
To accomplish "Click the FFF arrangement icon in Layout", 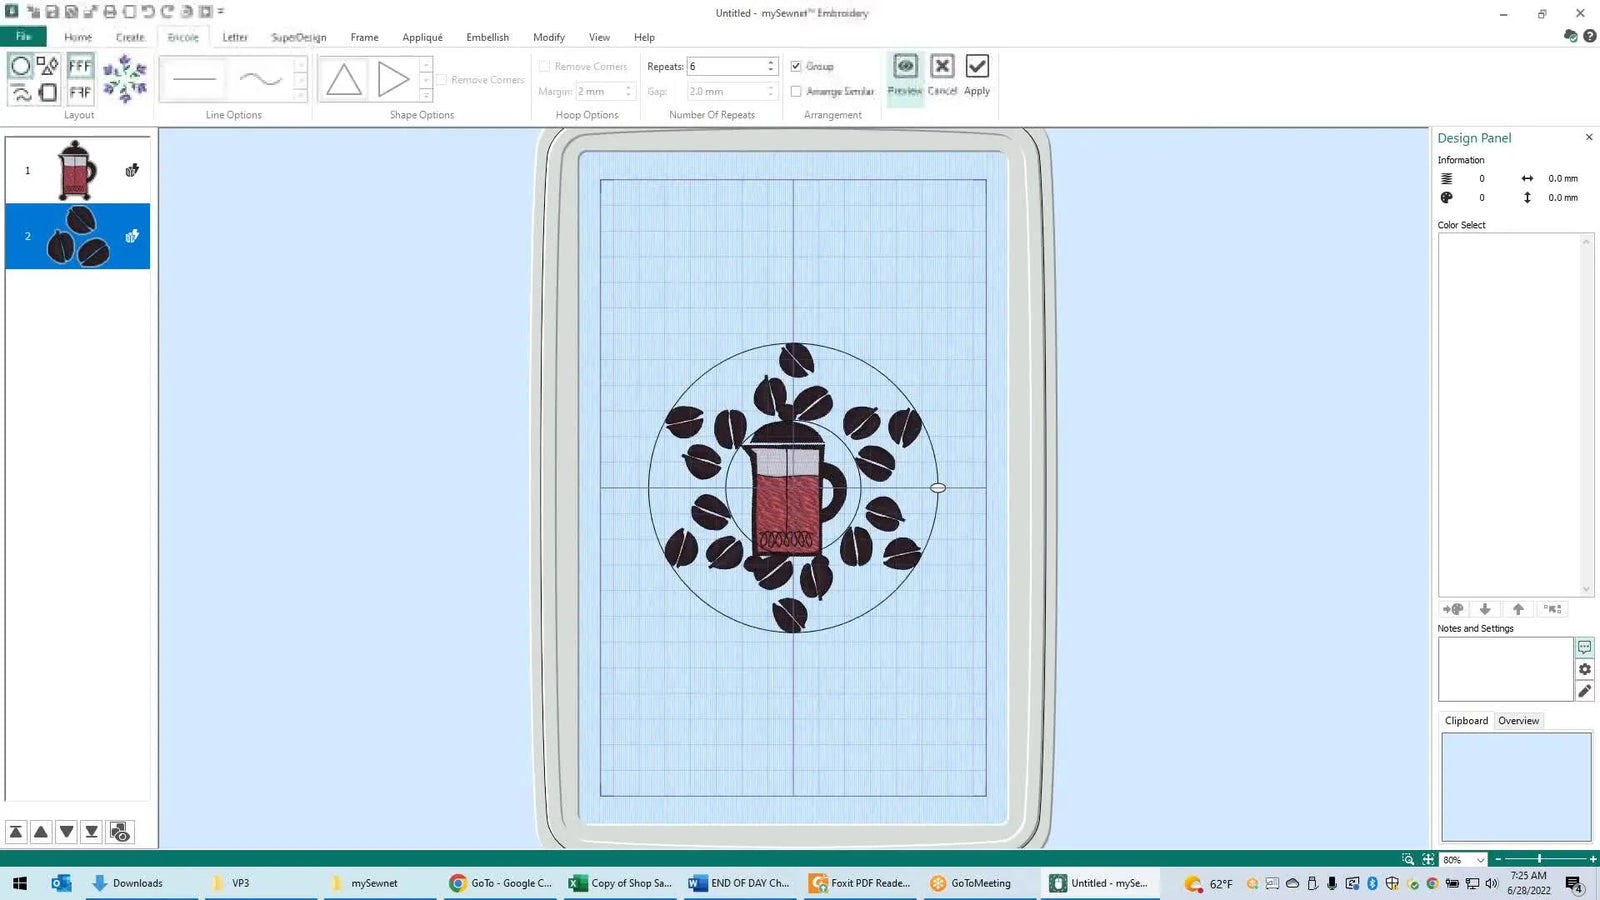I will pos(80,66).
